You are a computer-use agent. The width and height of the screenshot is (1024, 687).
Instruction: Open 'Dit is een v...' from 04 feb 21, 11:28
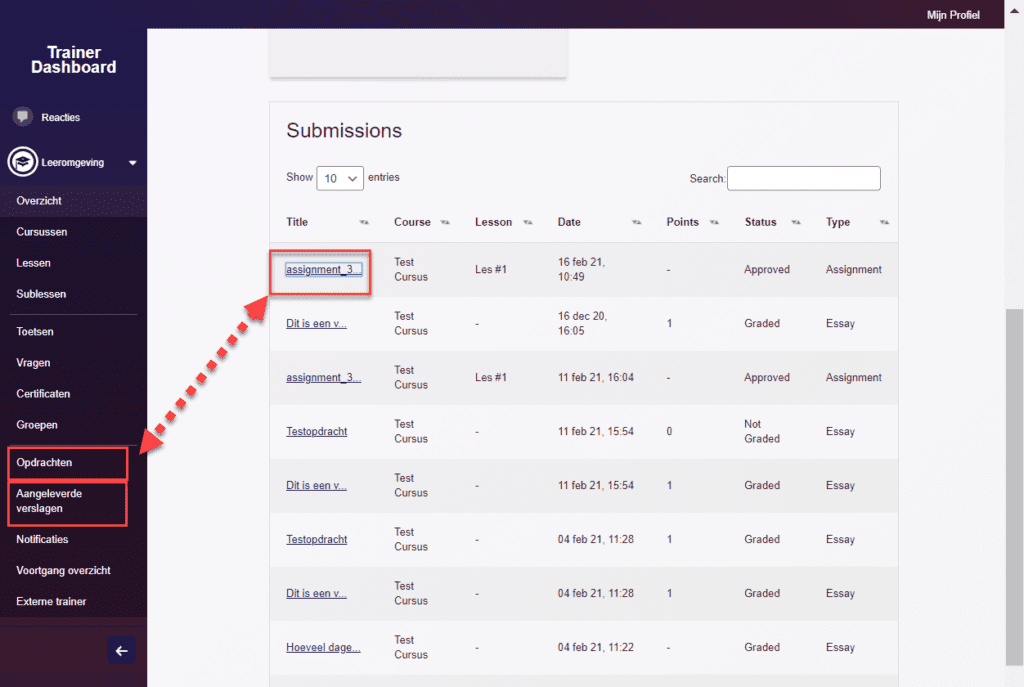(x=316, y=593)
